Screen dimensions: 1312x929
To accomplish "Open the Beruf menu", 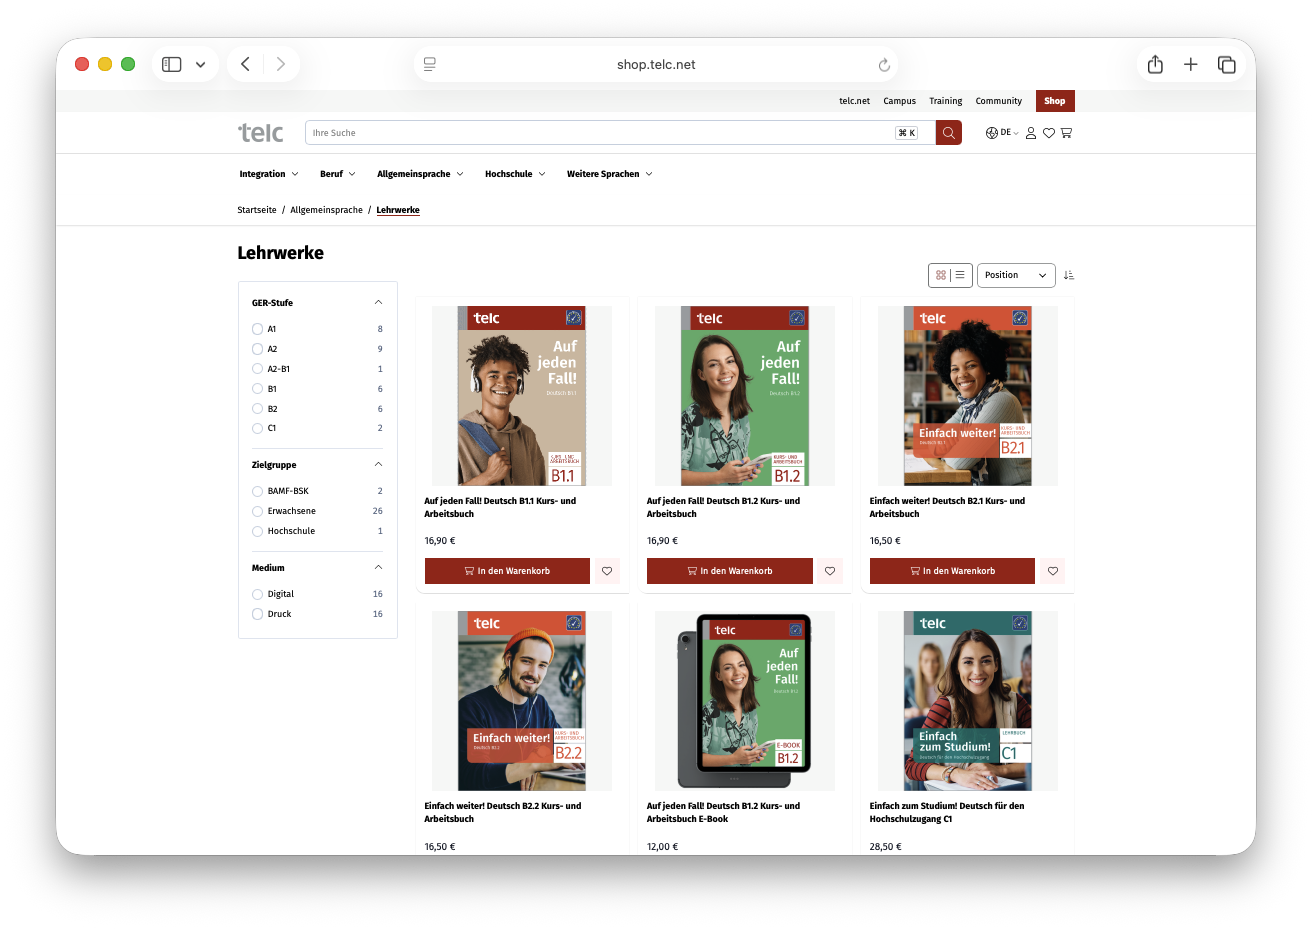I will 338,174.
